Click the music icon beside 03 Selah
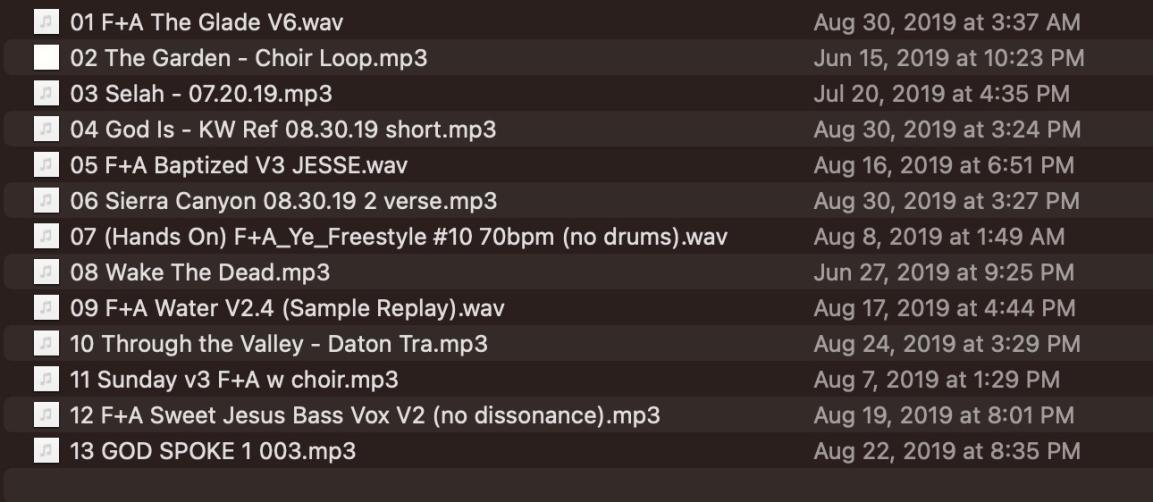This screenshot has width=1153, height=502. pyautogui.click(x=45, y=93)
